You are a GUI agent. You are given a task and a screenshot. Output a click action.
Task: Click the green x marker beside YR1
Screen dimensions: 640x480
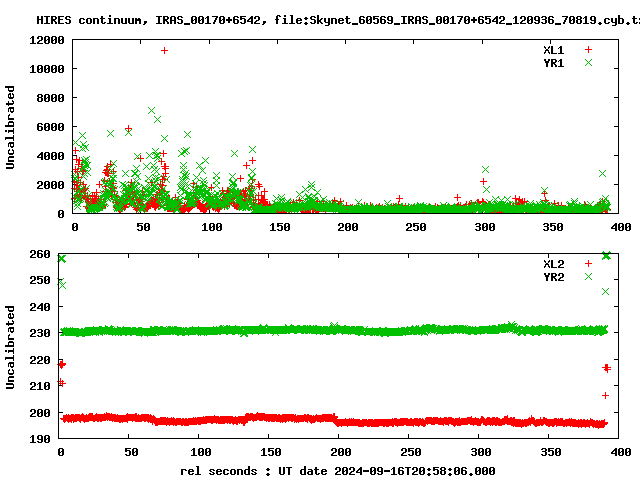(x=588, y=62)
